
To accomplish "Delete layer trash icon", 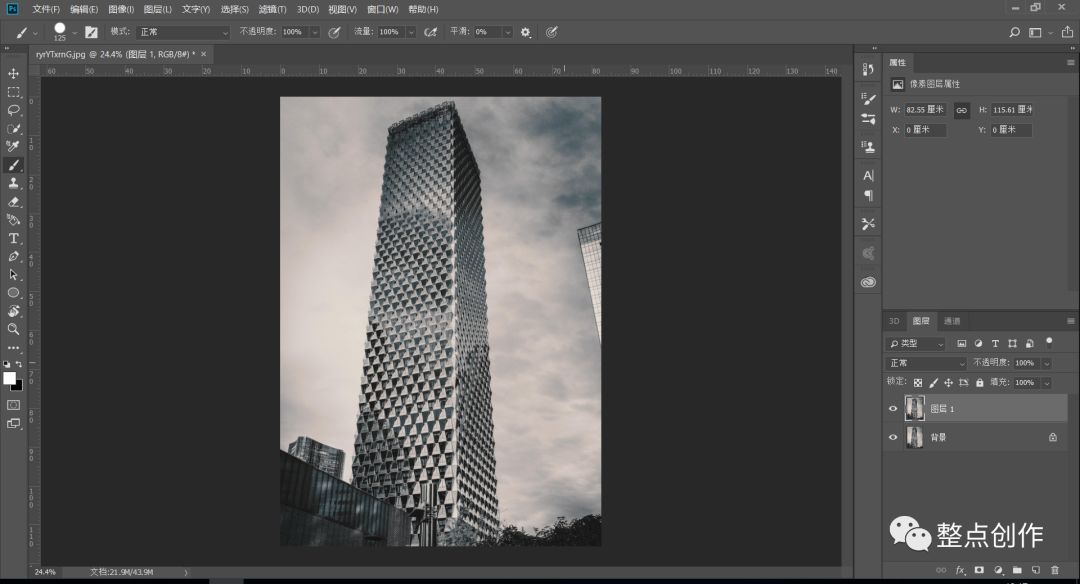I will (x=1055, y=570).
